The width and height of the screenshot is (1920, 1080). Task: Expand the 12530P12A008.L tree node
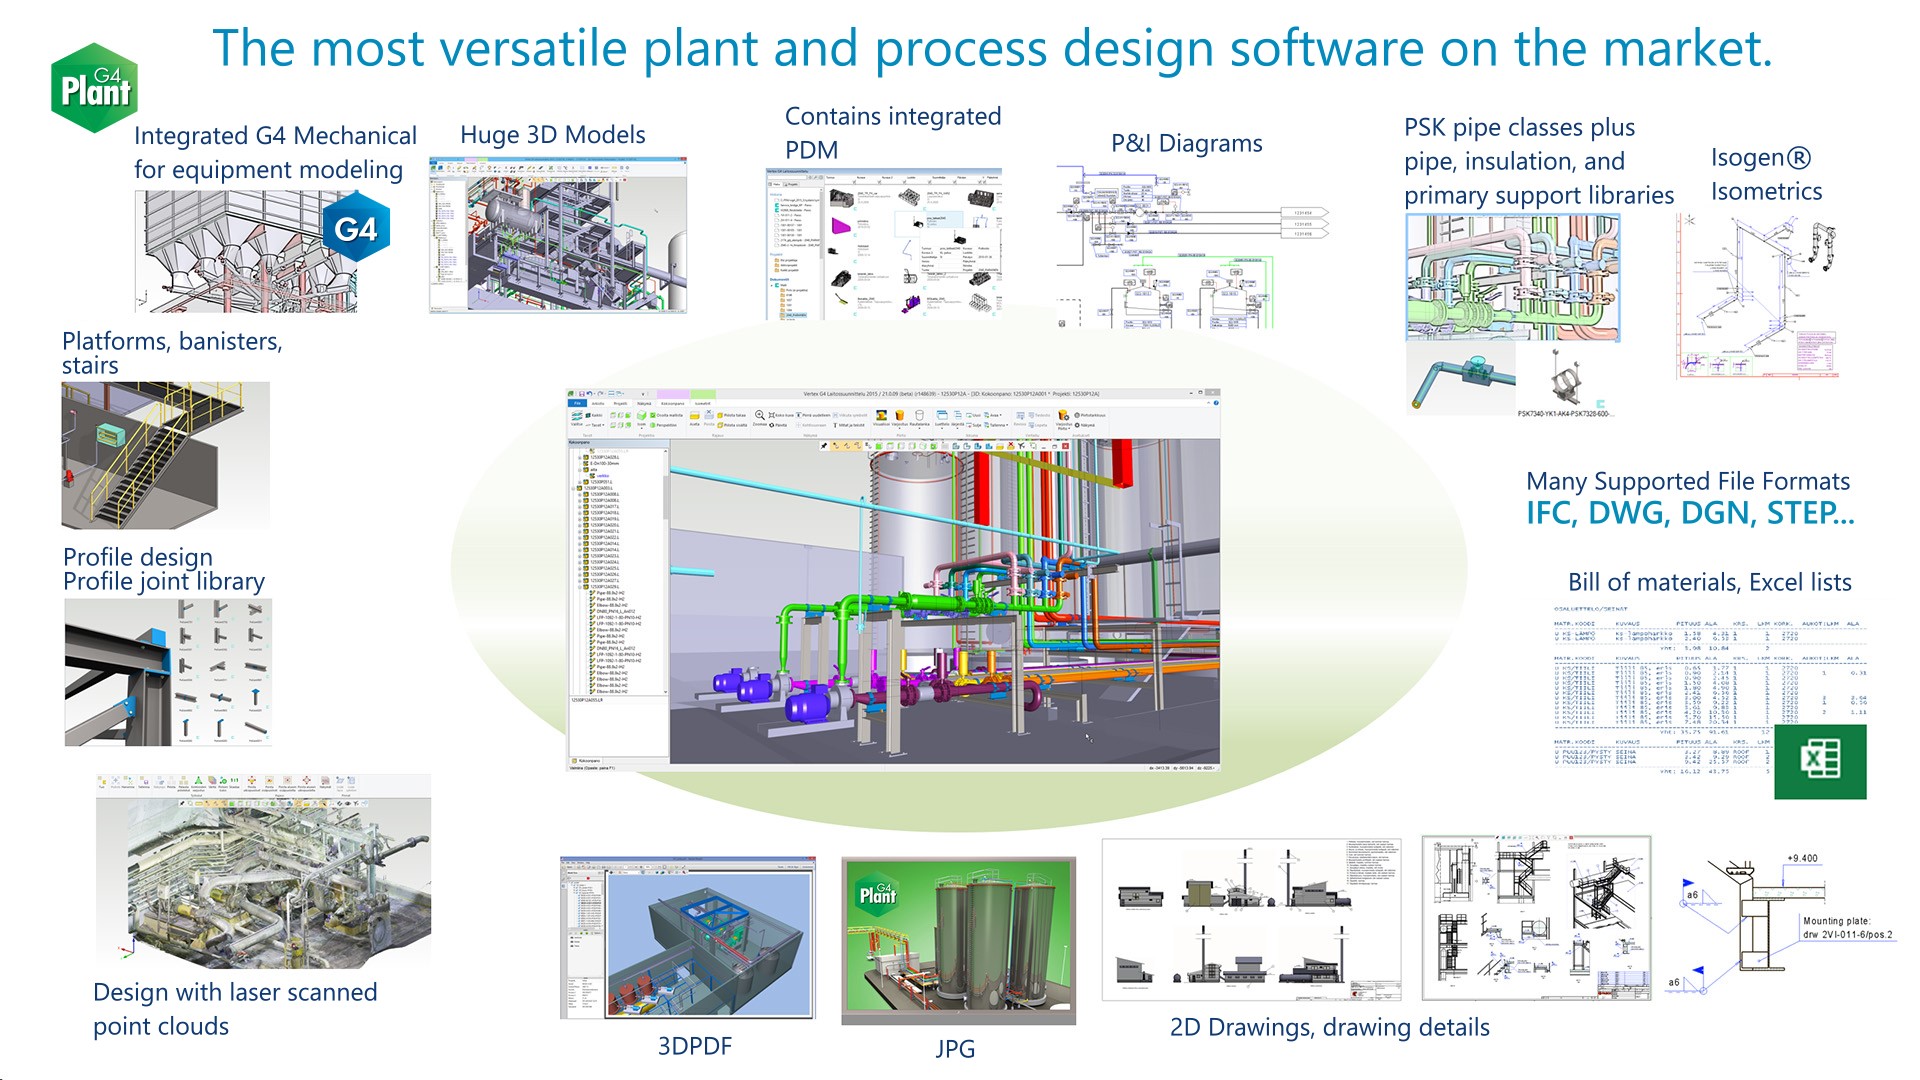(x=580, y=495)
